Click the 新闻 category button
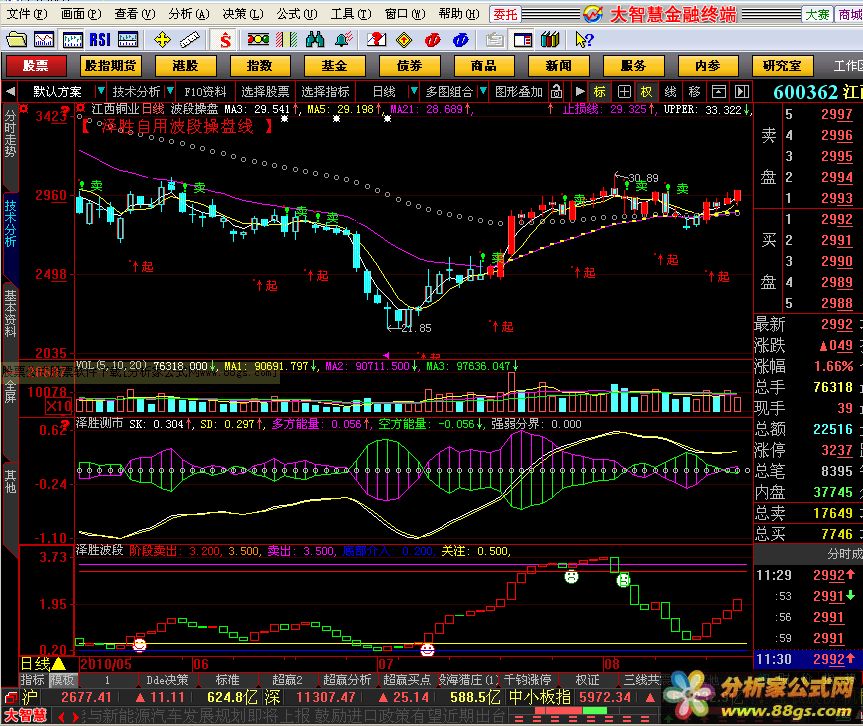Screen dimensions: 863x726 pyautogui.click(x=558, y=66)
